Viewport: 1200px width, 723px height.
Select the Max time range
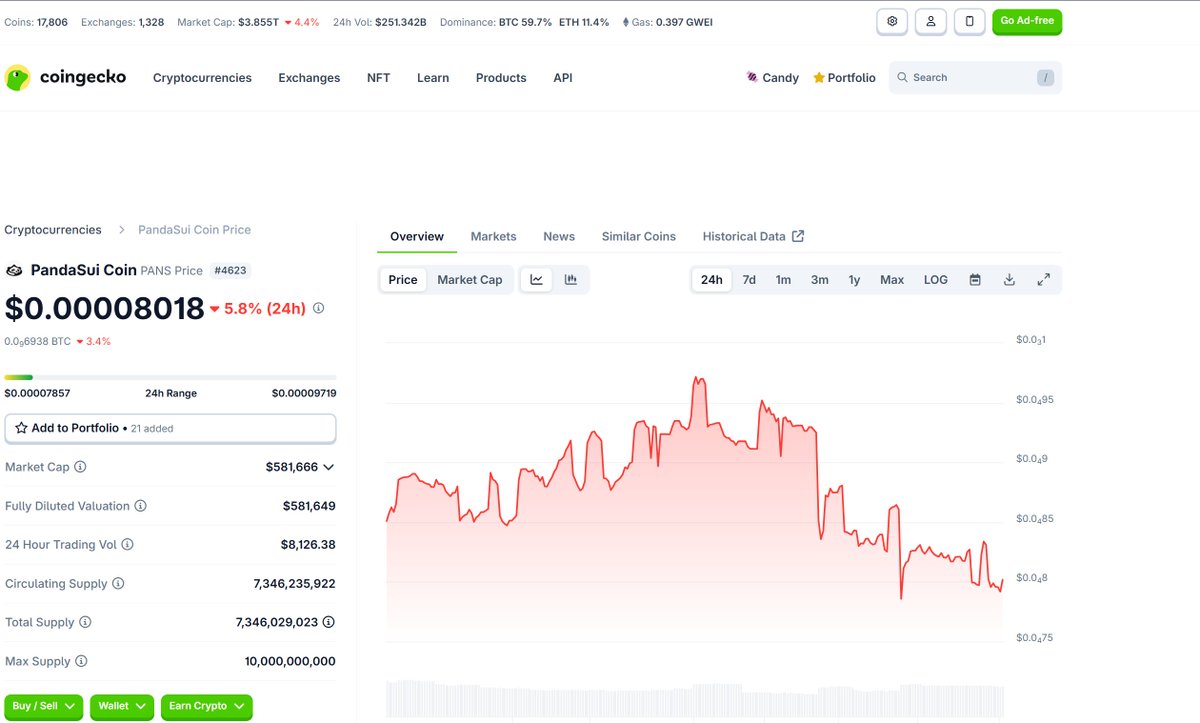click(x=892, y=280)
